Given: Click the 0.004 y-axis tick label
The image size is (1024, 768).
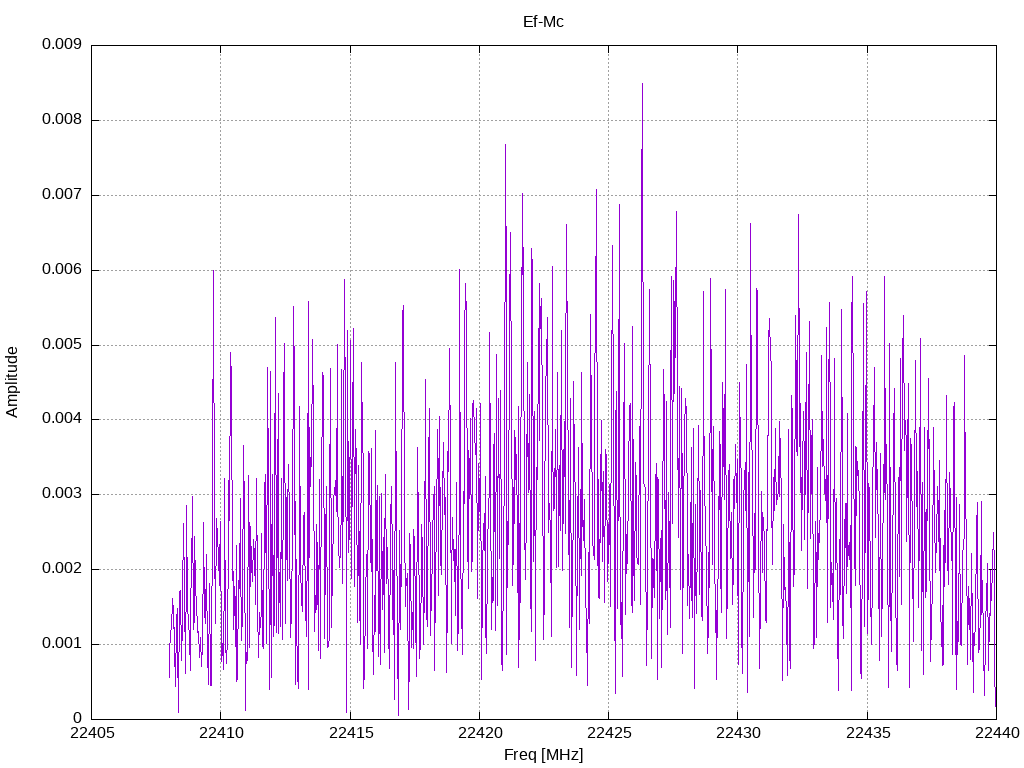Looking at the screenshot, I should [62, 419].
